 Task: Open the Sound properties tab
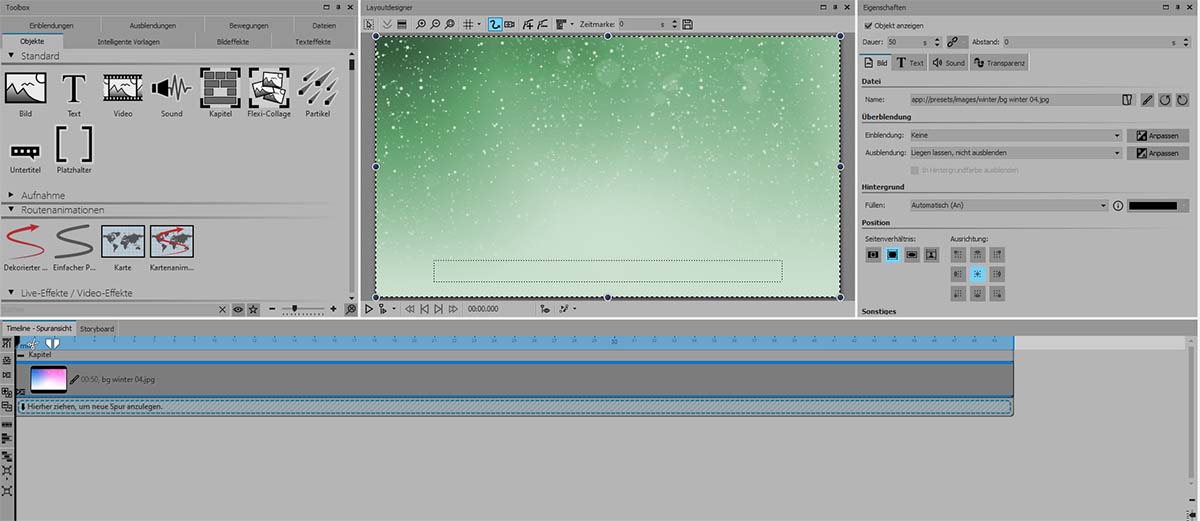948,63
